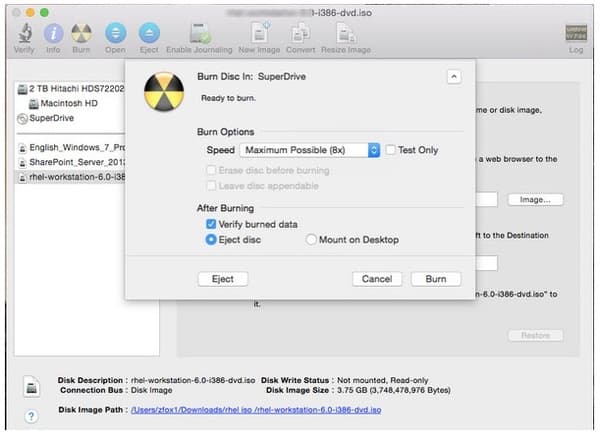Click the help question mark icon
The width and height of the screenshot is (600, 434).
coord(31,416)
